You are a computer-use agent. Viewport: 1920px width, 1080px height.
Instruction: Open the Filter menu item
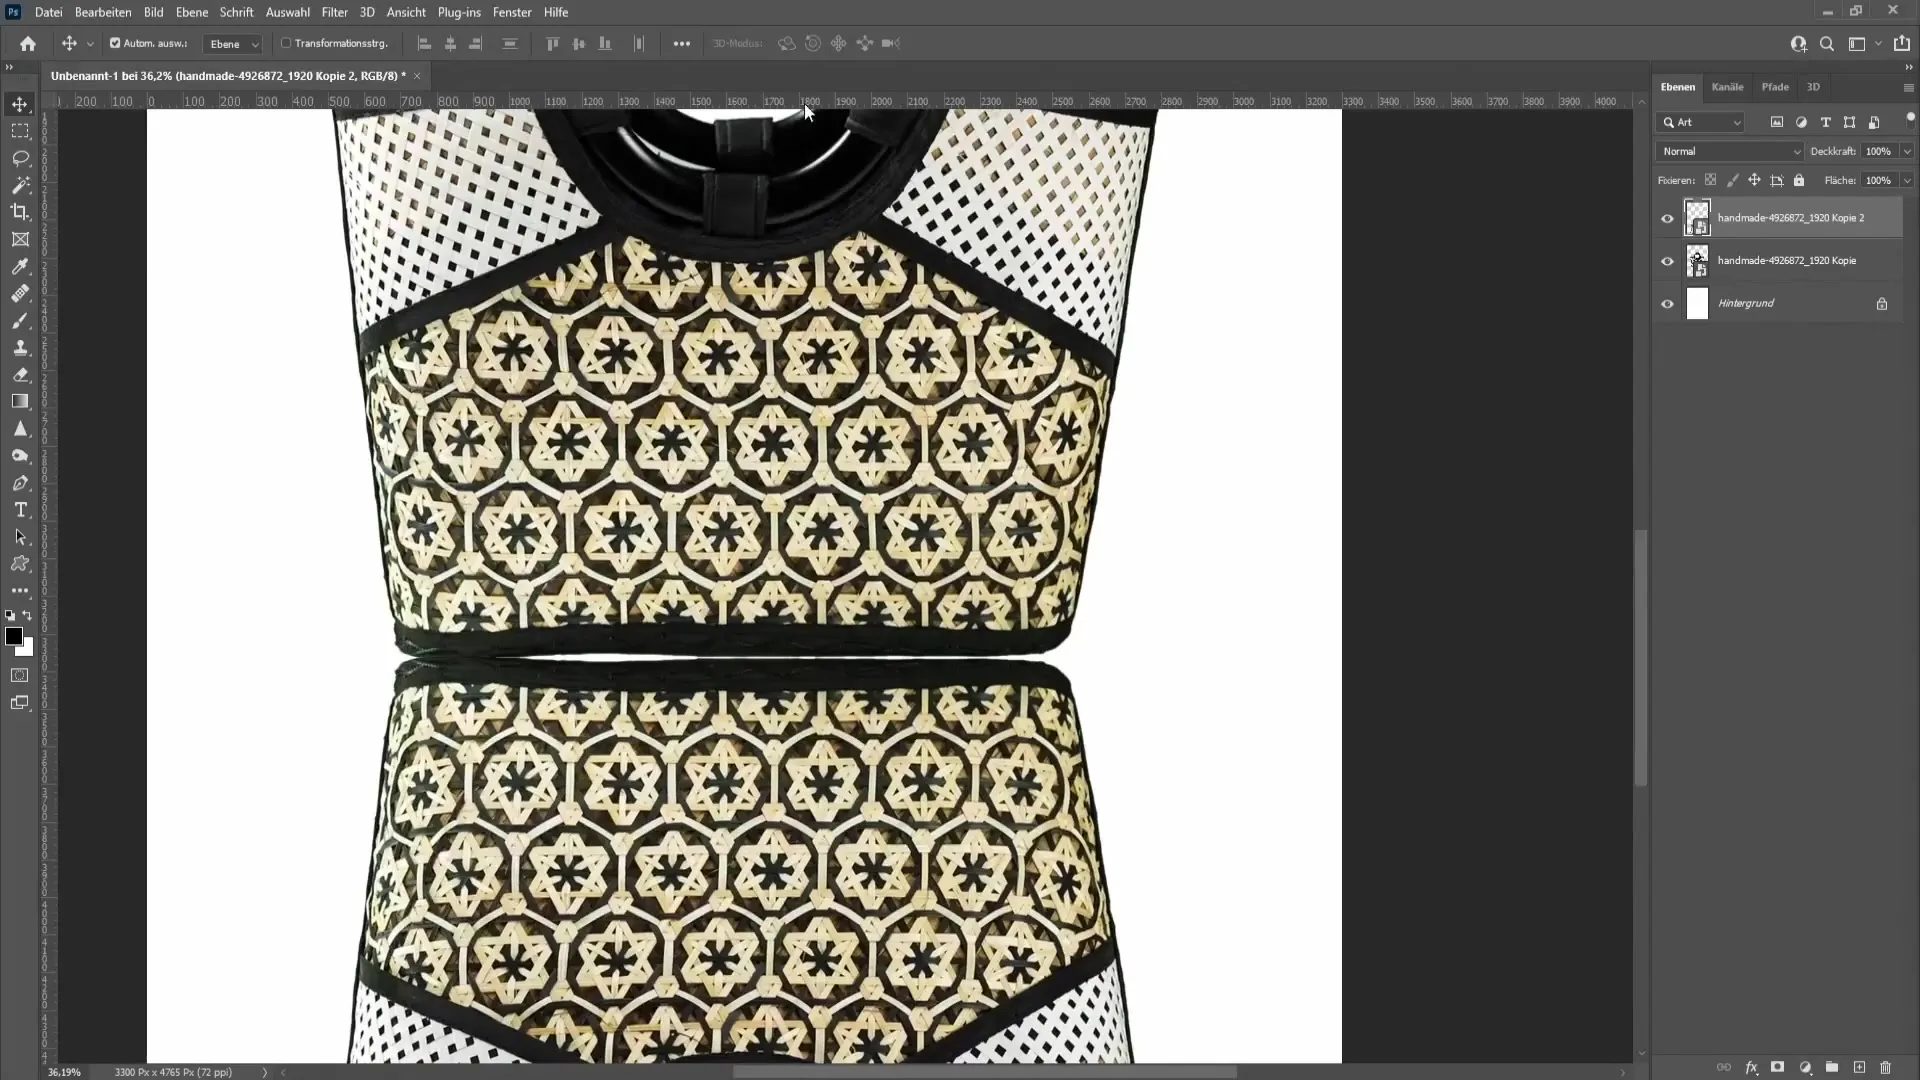(335, 12)
